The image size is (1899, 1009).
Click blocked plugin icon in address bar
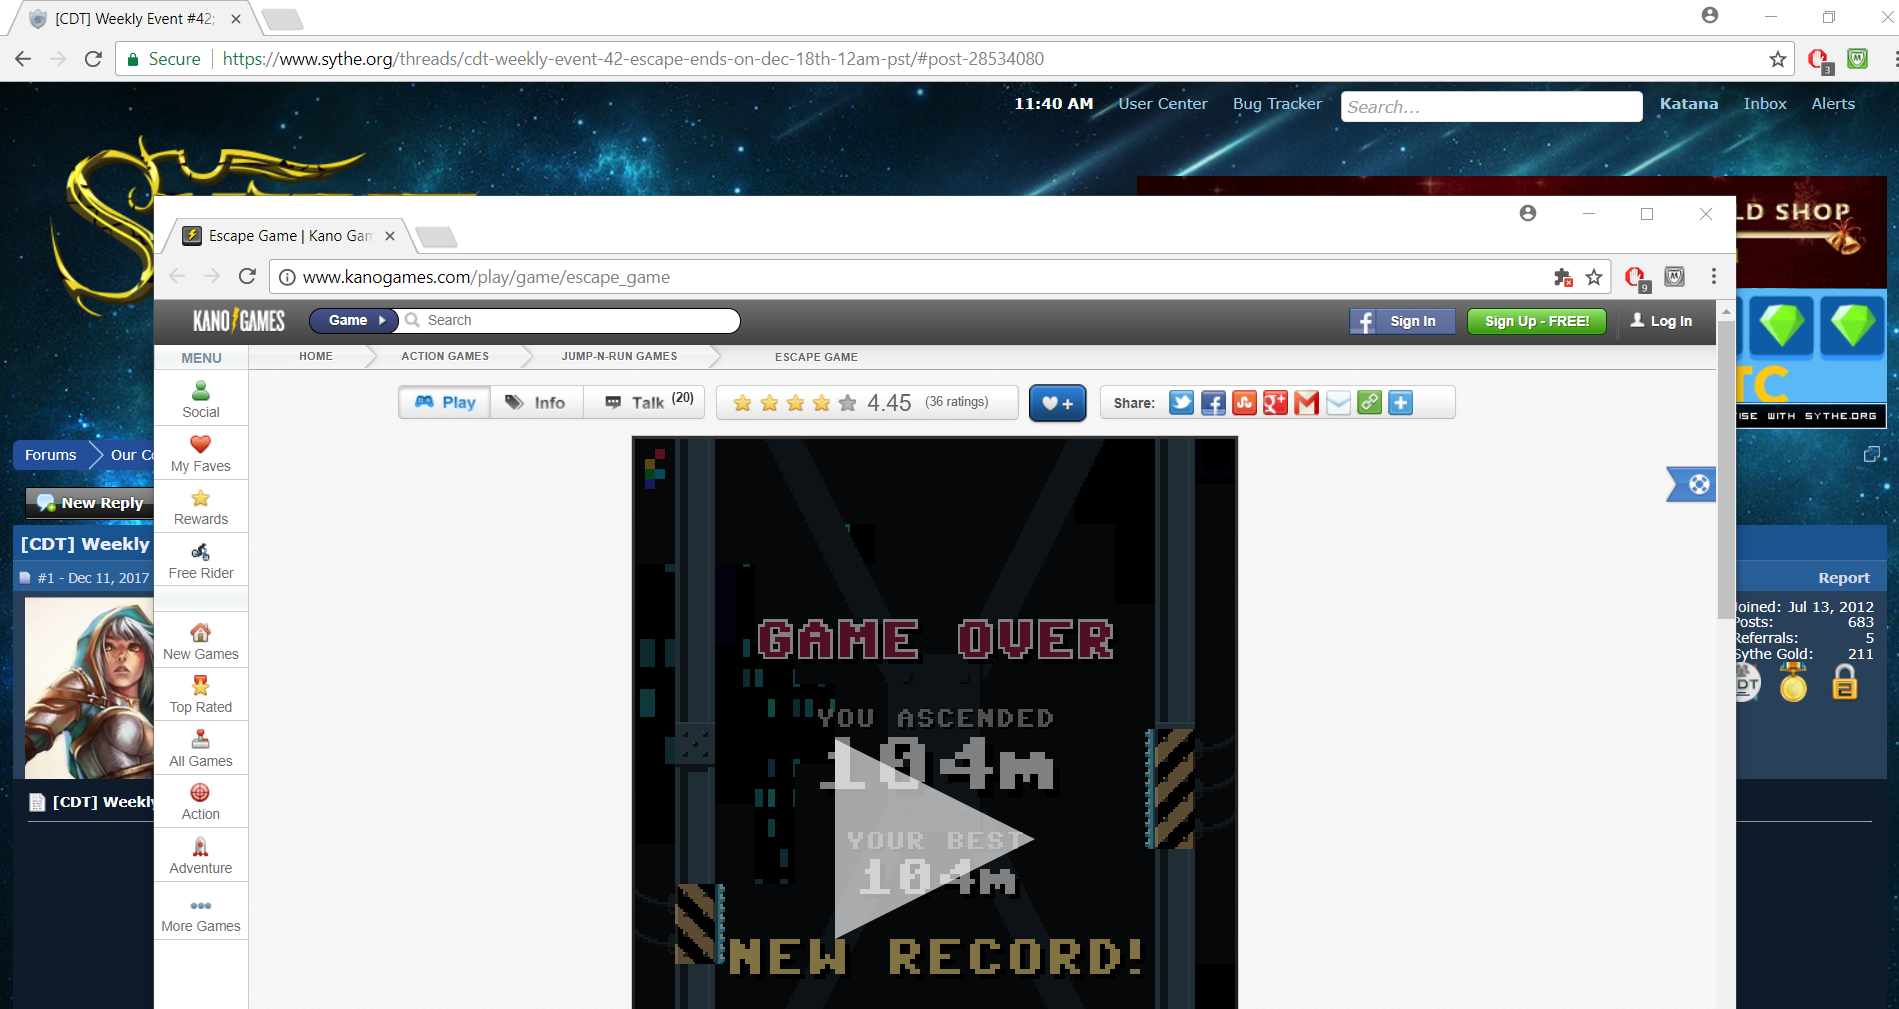pos(1563,277)
